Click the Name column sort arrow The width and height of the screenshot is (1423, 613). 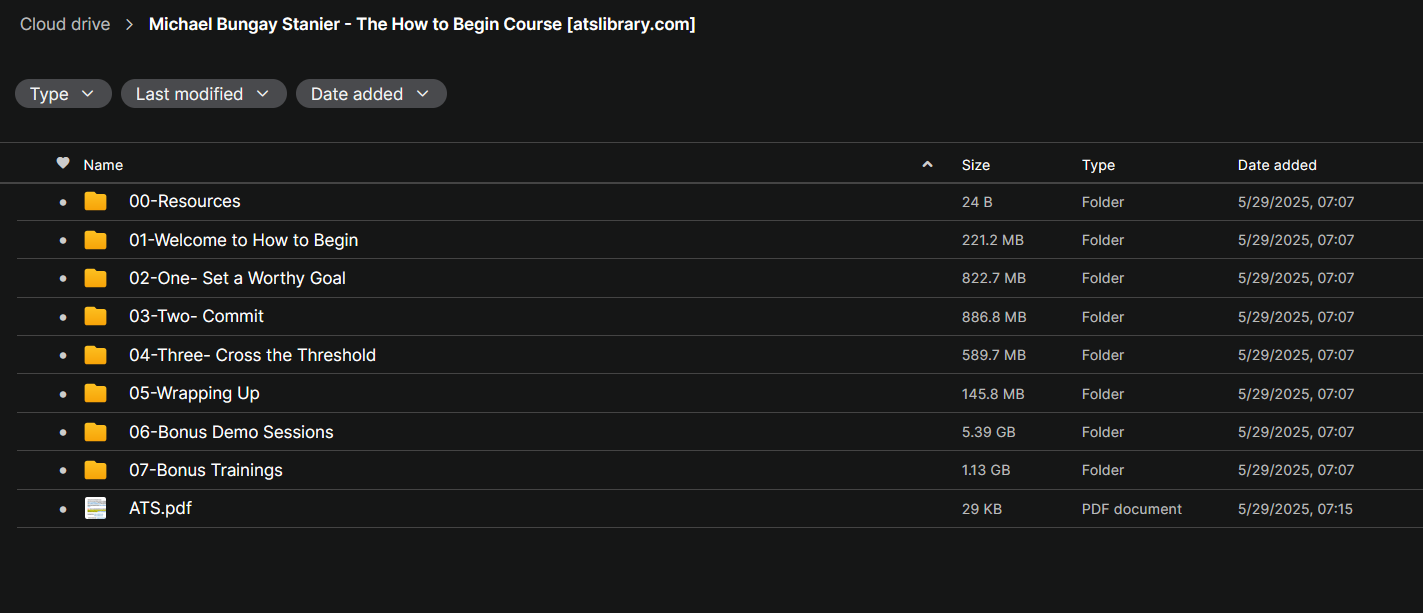927,164
